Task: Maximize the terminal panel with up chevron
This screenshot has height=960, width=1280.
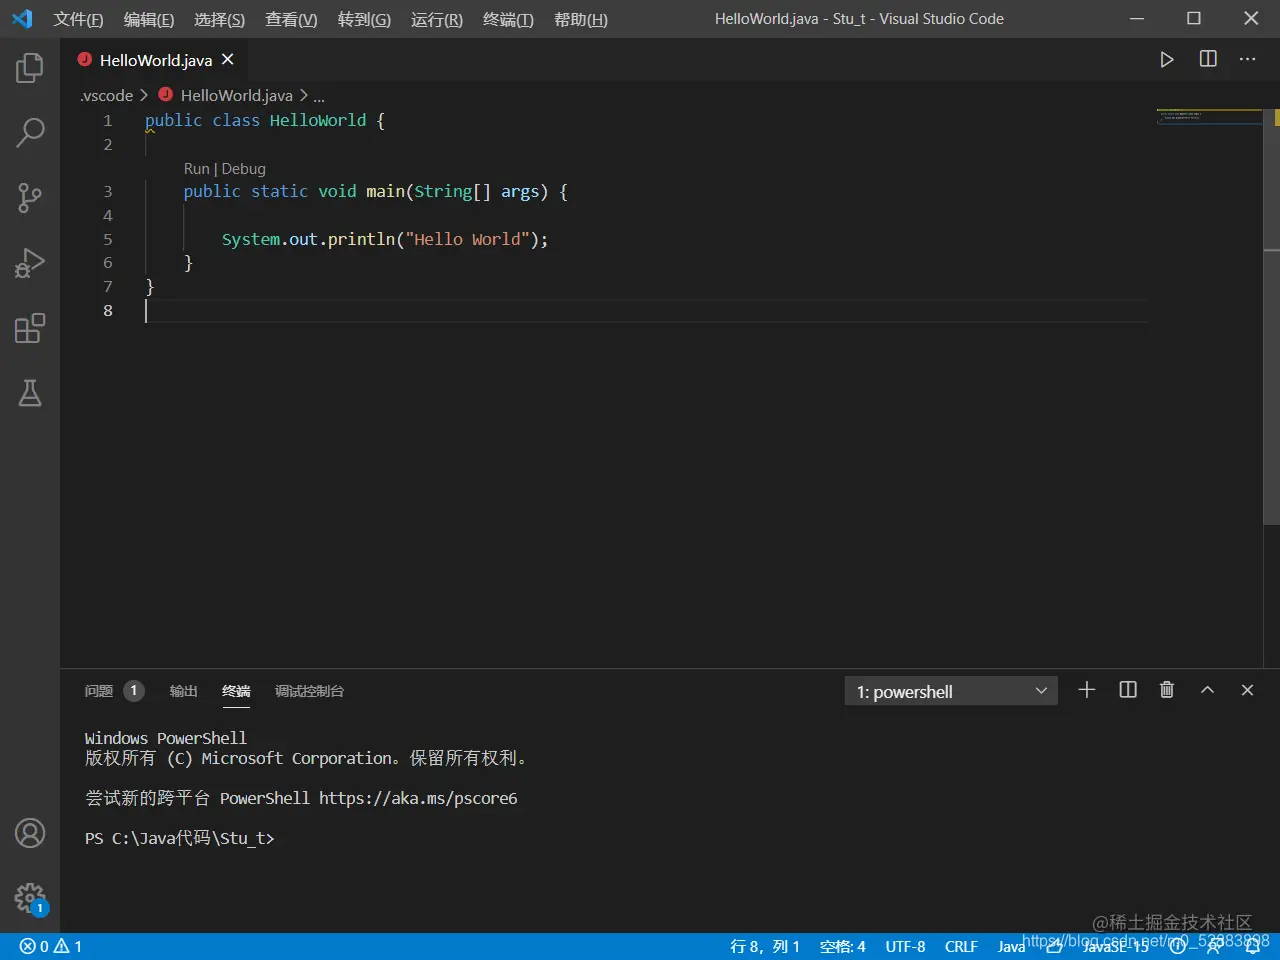Action: pyautogui.click(x=1207, y=690)
